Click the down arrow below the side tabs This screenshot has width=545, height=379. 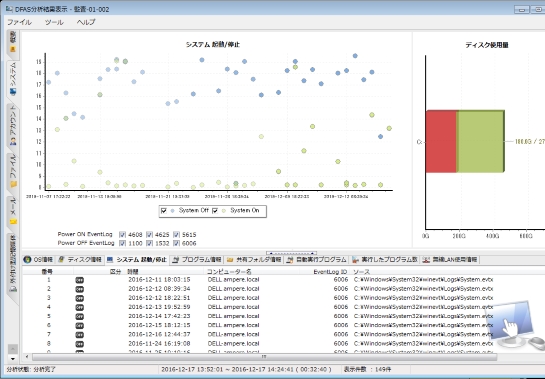pos(13,358)
